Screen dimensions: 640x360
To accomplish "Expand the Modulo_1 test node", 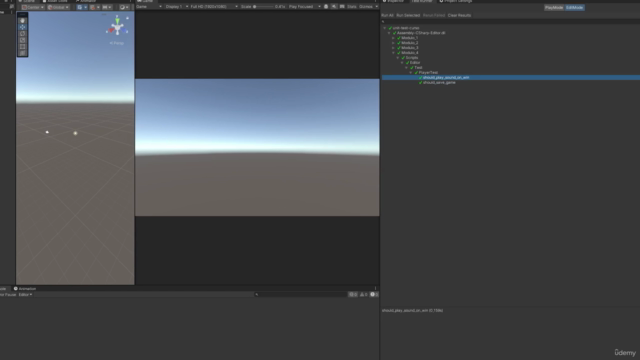I will pos(393,38).
